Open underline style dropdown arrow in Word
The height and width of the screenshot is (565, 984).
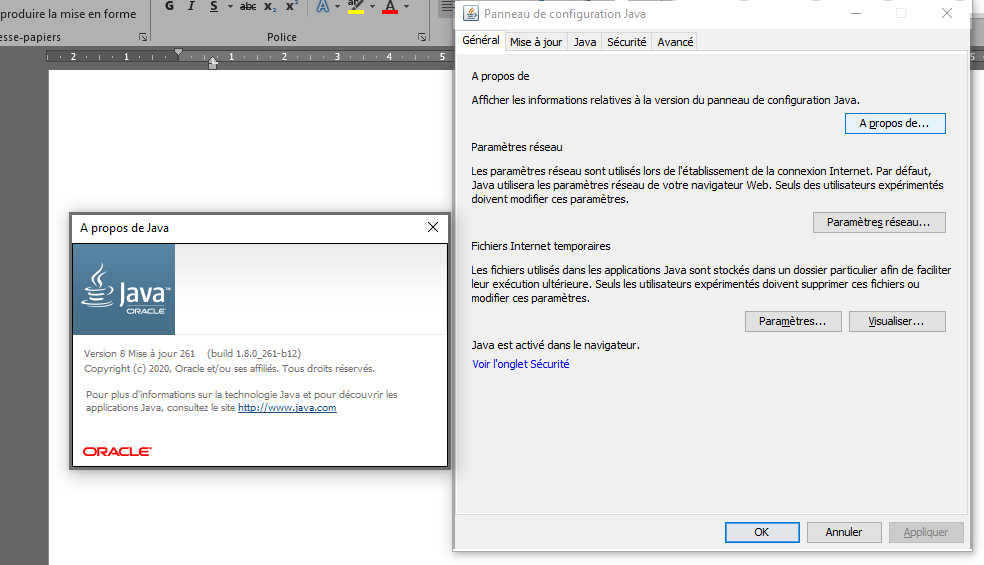point(230,6)
